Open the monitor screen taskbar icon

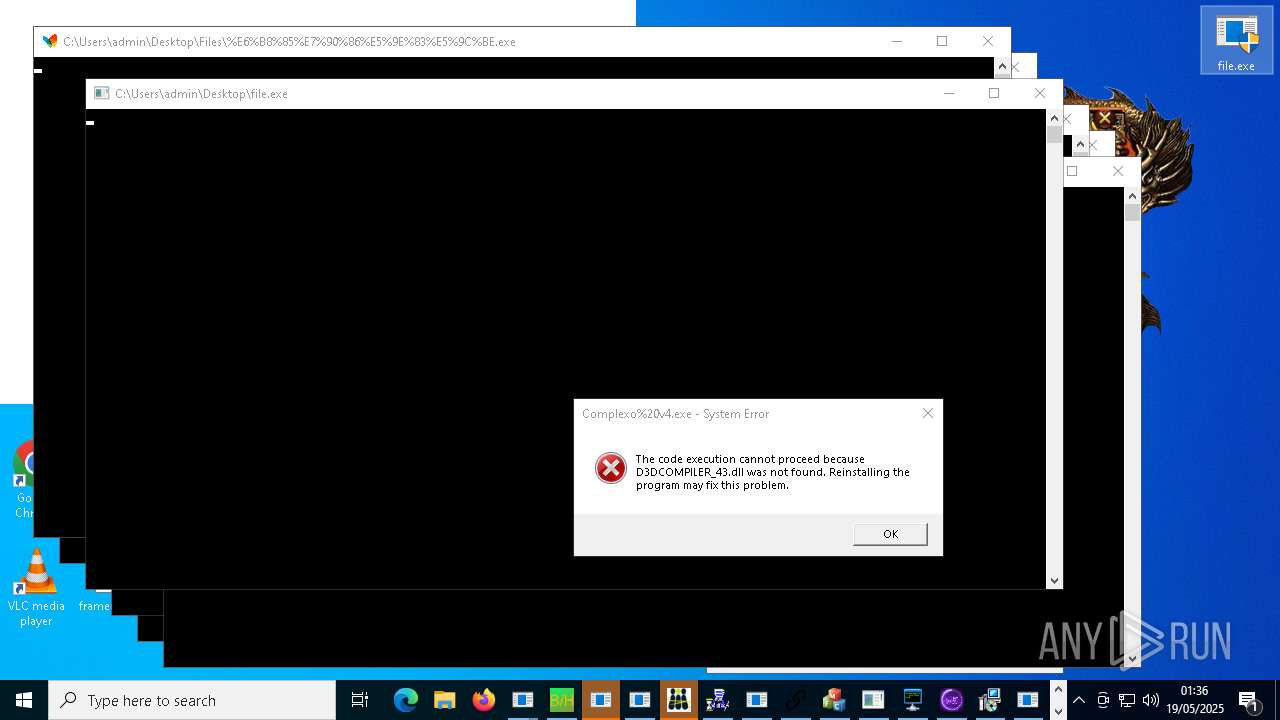[x=912, y=700]
